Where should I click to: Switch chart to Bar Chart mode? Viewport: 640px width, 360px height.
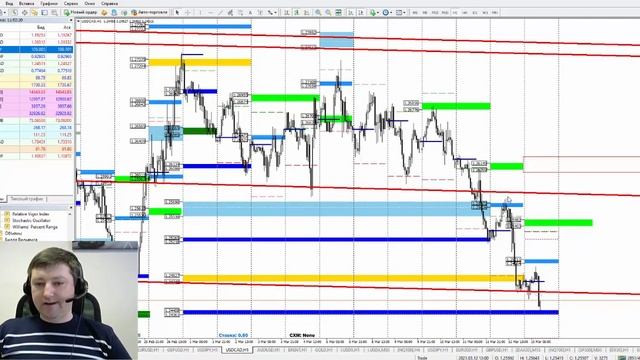(x=286, y=13)
